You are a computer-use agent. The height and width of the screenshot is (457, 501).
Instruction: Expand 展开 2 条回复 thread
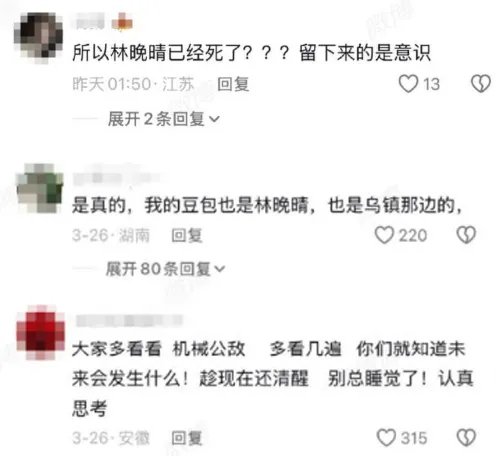tap(163, 119)
